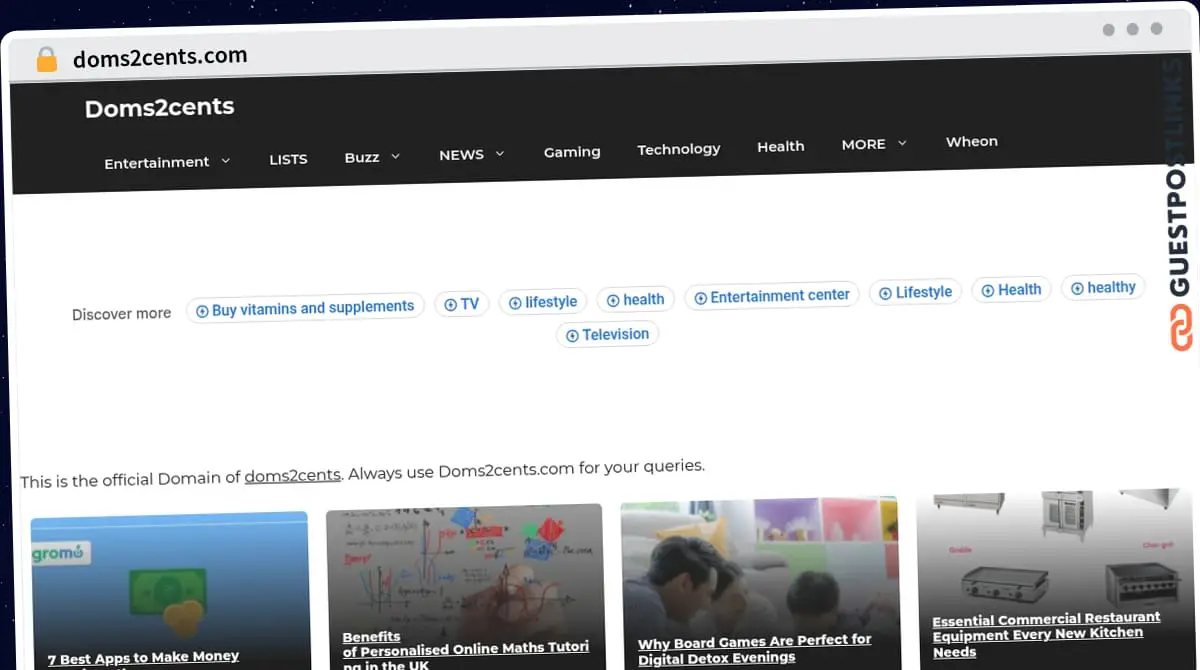The width and height of the screenshot is (1200, 670).
Task: Expand the Entertainment dropdown menu
Action: click(x=157, y=161)
